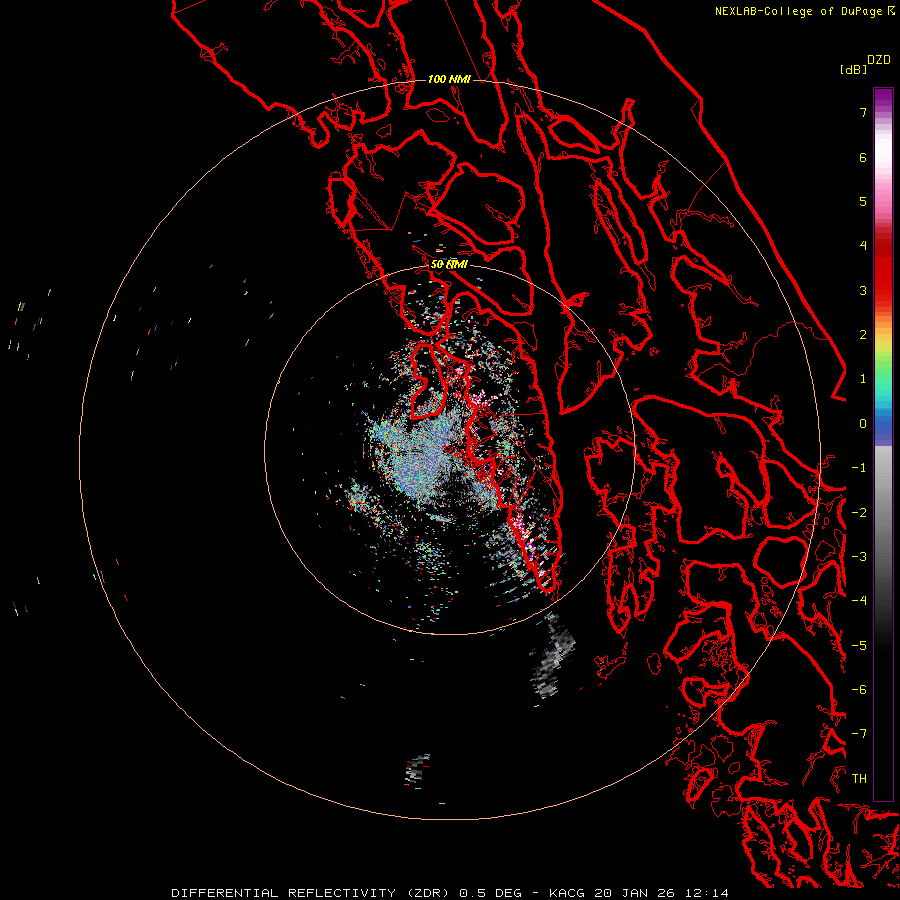This screenshot has height=900, width=900.
Task: Click the small gray echo near the bottom of the 100 NMI ring
Action: (x=417, y=770)
